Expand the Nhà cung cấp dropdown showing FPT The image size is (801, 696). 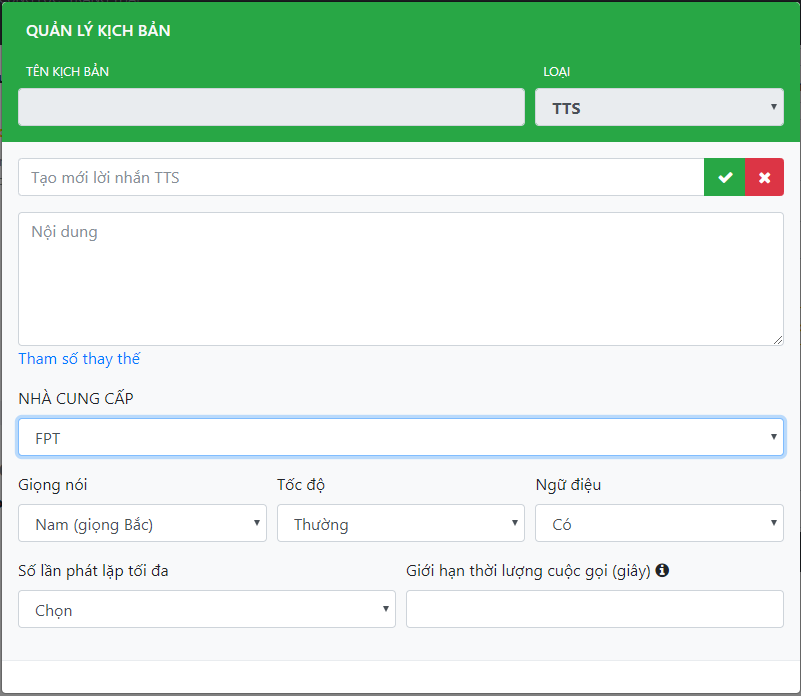click(400, 437)
